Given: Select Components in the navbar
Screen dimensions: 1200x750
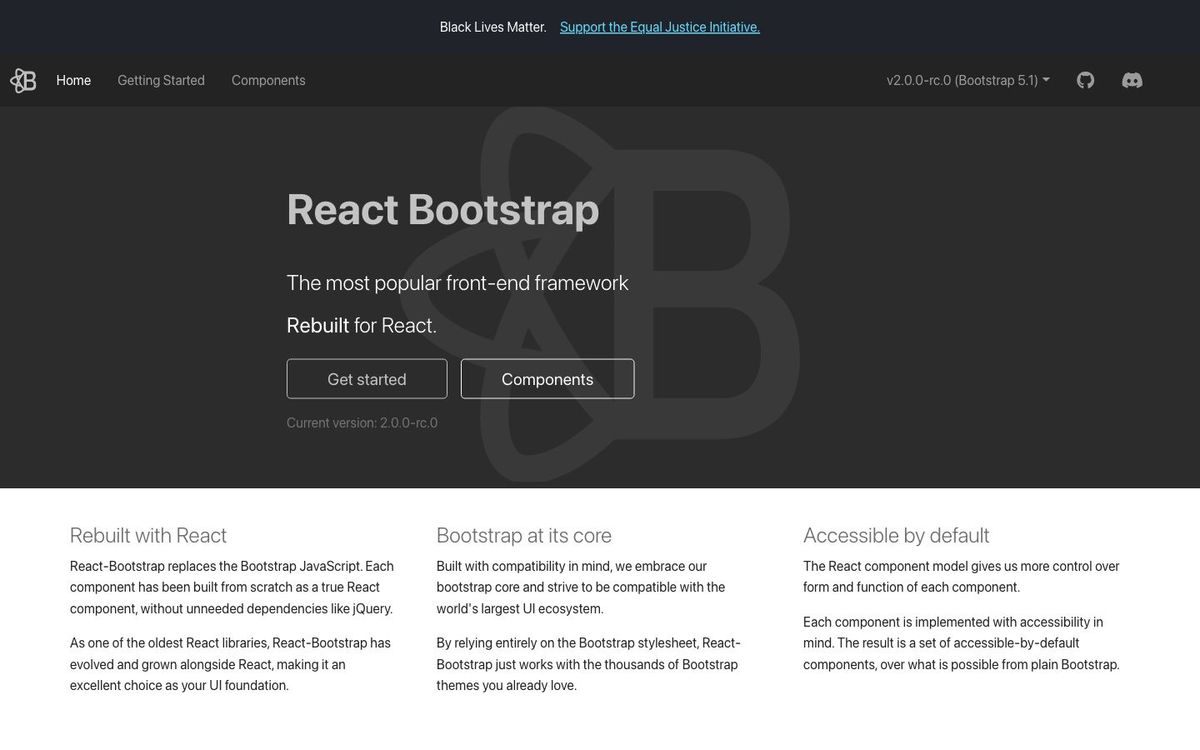Looking at the screenshot, I should coord(268,79).
